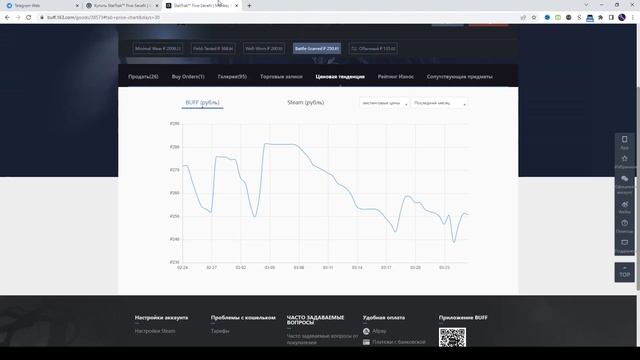Open the tab search chevron
Screen dimensions: 640x360
click(586, 5)
